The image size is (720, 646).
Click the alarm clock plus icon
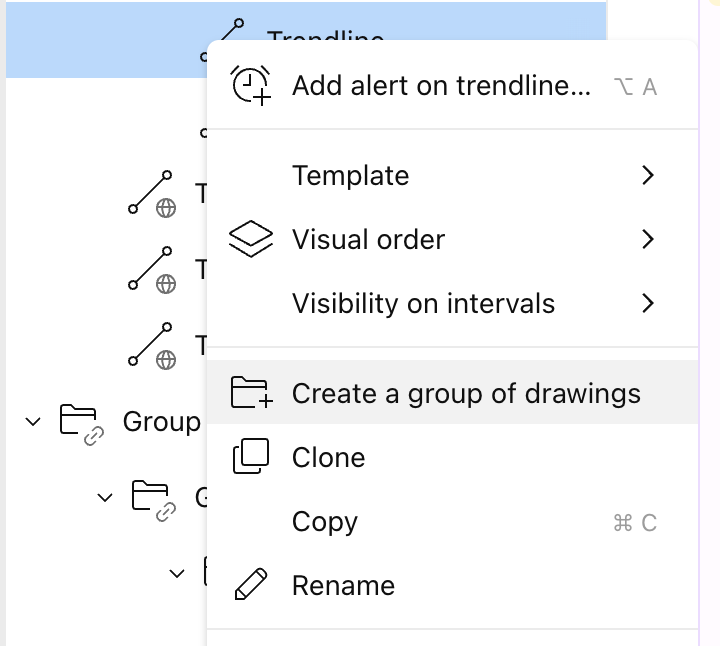click(251, 85)
